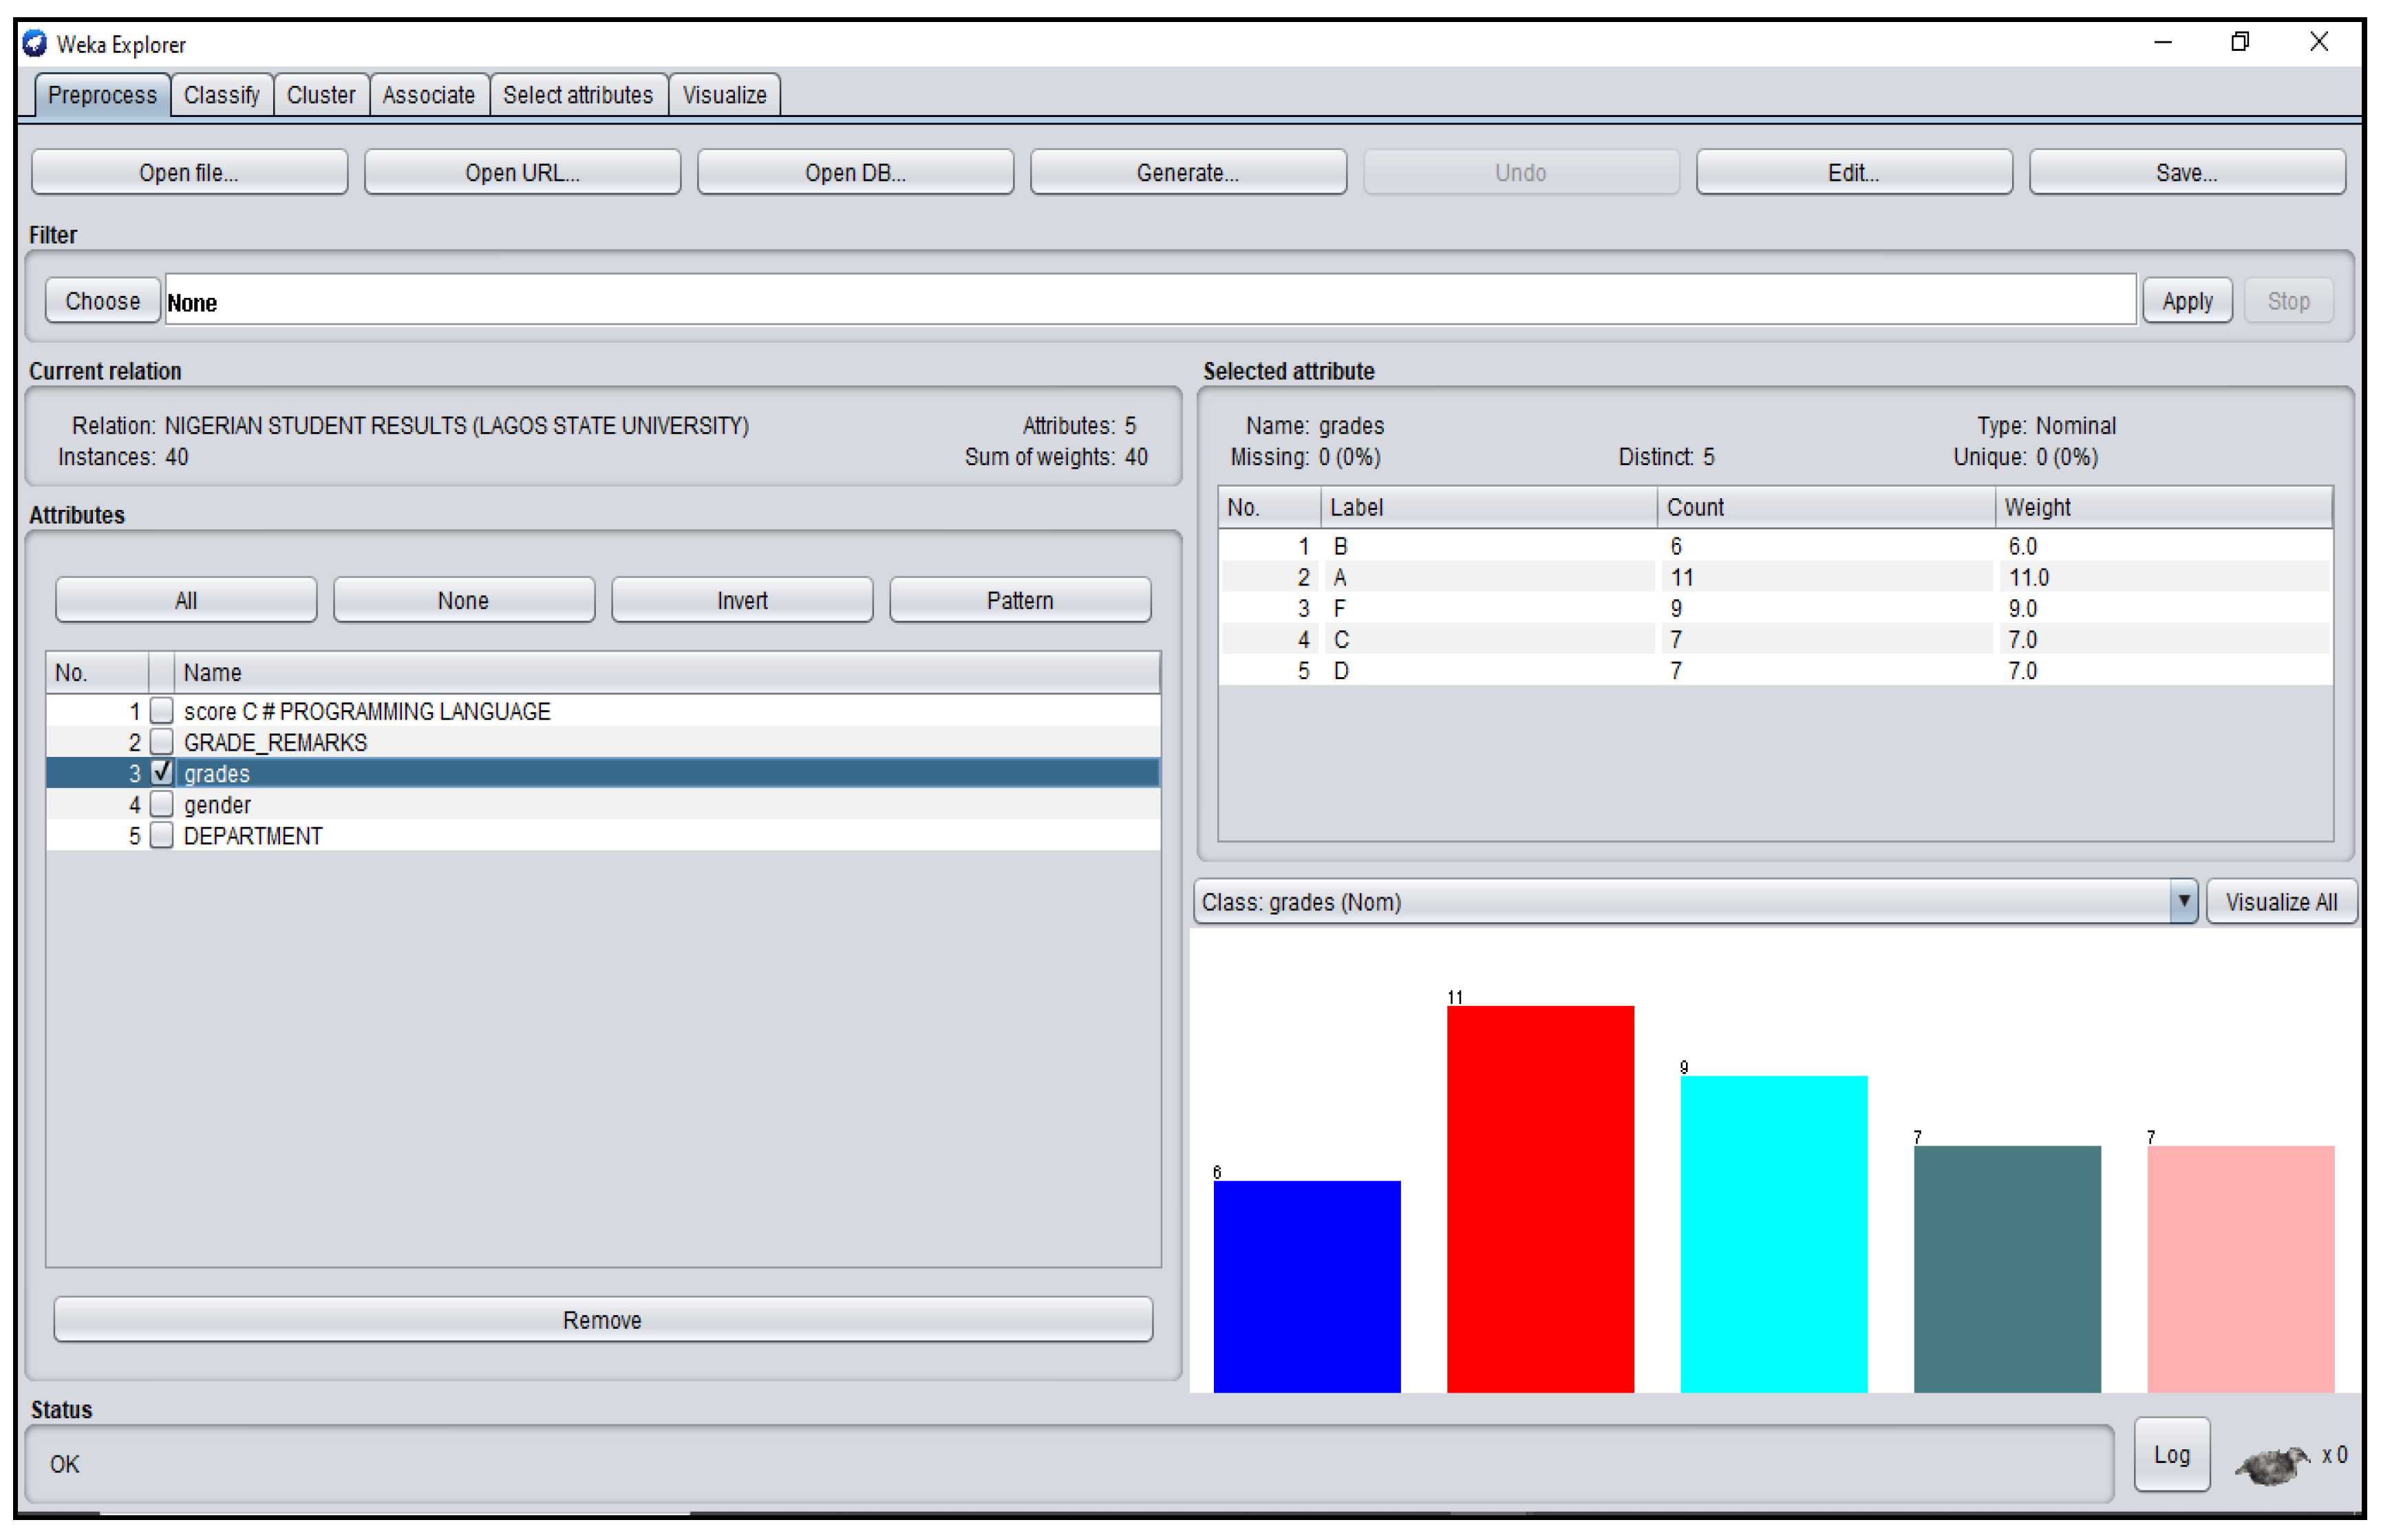Uncheck the grades attribute checkbox
This screenshot has height=1540, width=2381.
[x=161, y=773]
